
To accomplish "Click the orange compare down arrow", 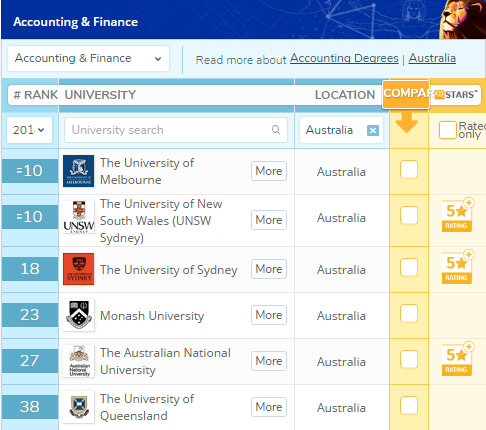I will coord(407,123).
